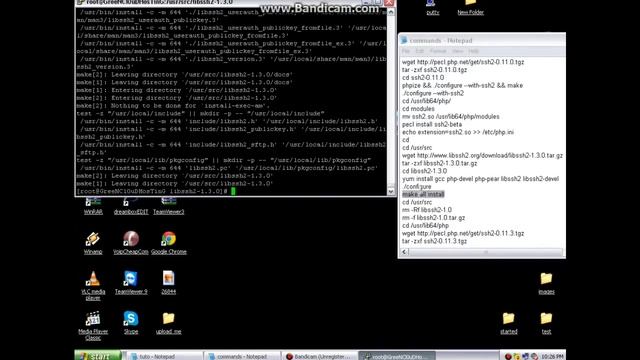Click the 'pecl install ssh2-beta' line
The image size is (640, 360).
[x=432, y=124]
